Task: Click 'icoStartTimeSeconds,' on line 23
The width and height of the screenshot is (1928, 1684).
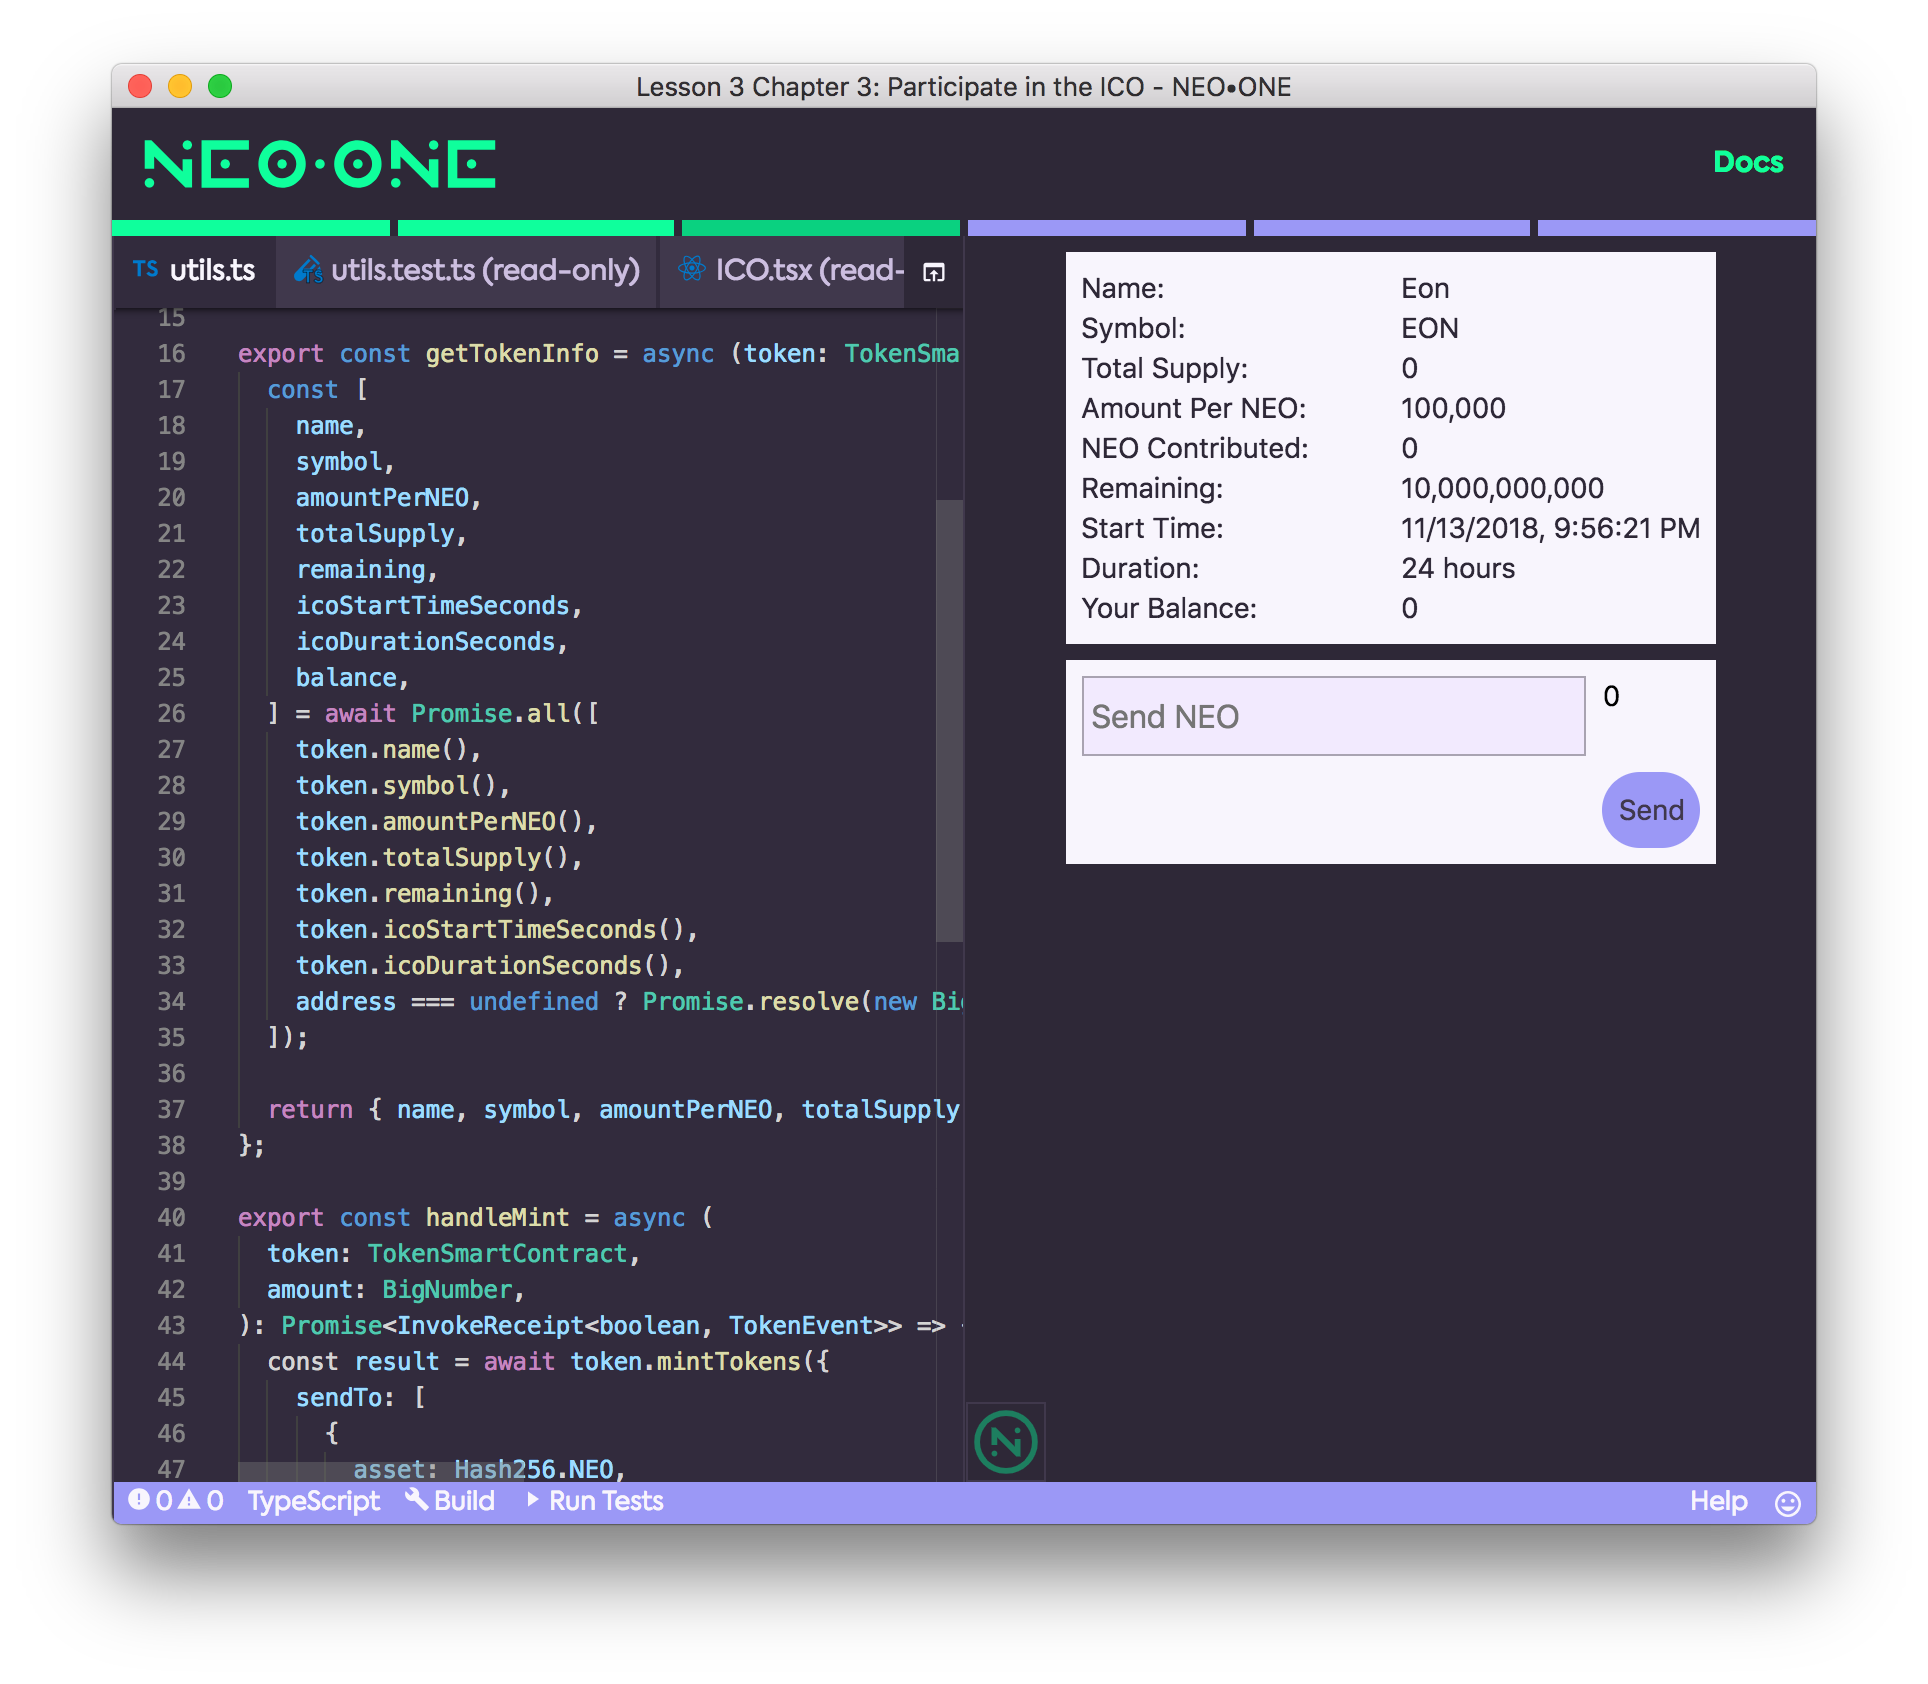Action: pyautogui.click(x=439, y=606)
